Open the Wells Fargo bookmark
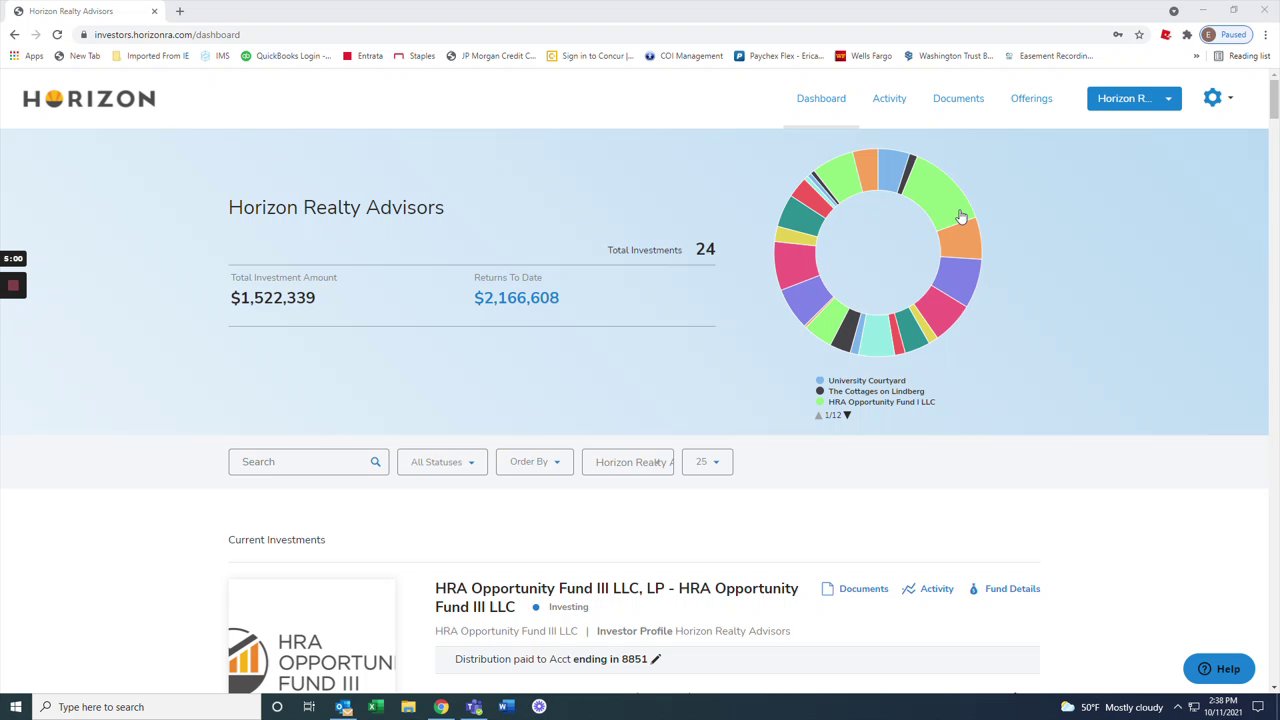This screenshot has height=720, width=1280. click(x=864, y=56)
